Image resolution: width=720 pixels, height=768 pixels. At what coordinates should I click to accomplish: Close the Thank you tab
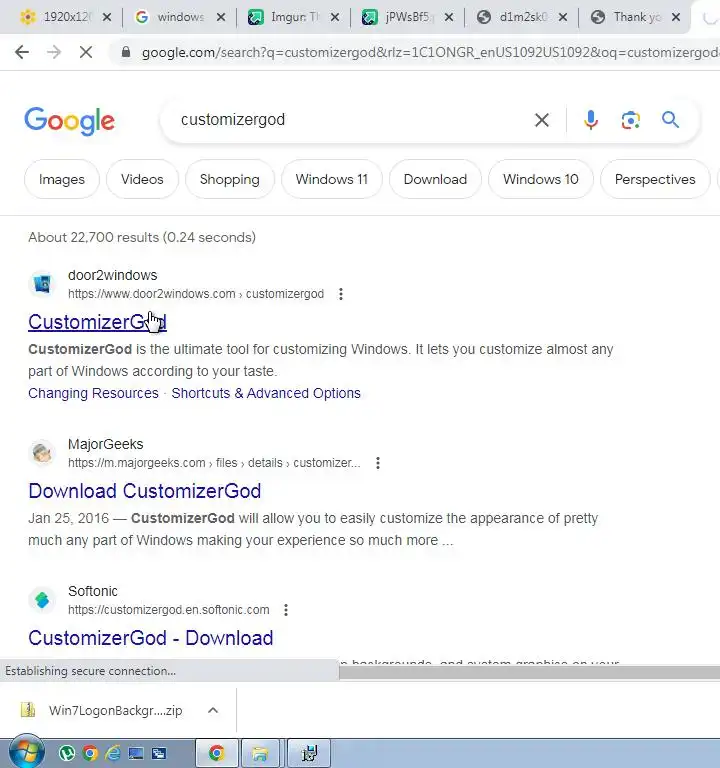pyautogui.click(x=676, y=17)
